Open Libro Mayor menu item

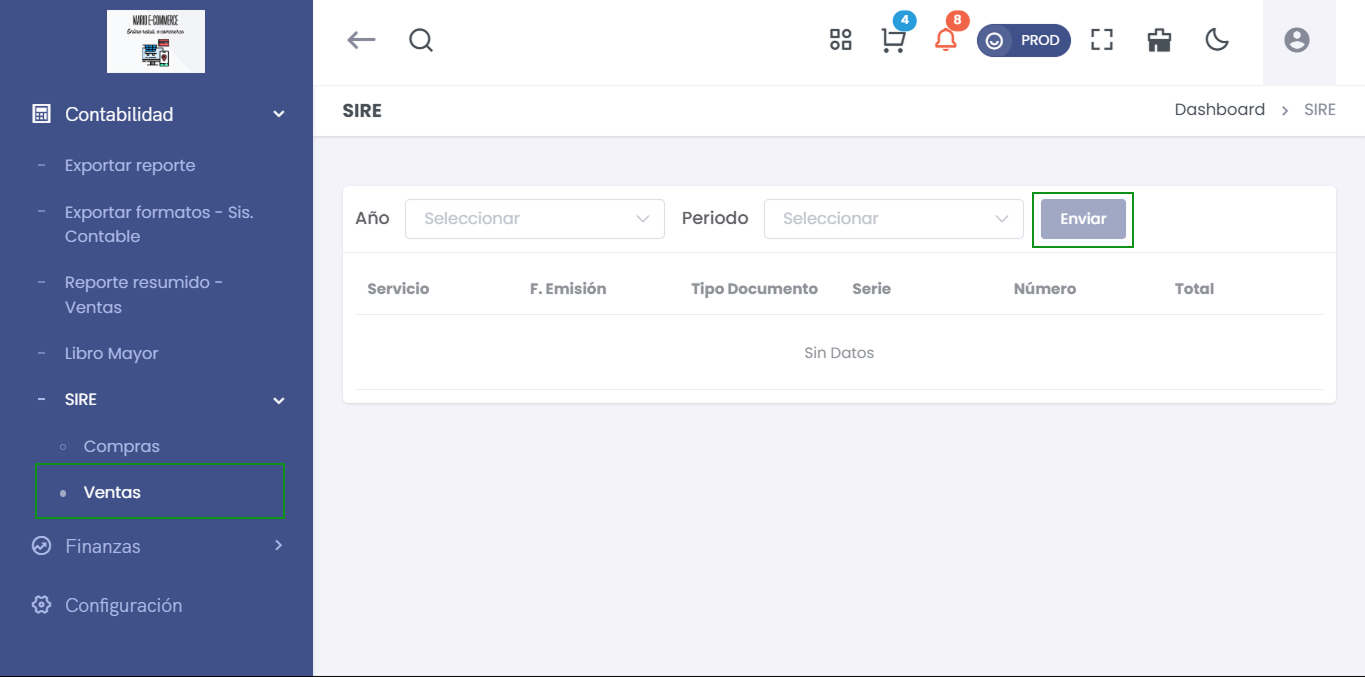click(111, 353)
